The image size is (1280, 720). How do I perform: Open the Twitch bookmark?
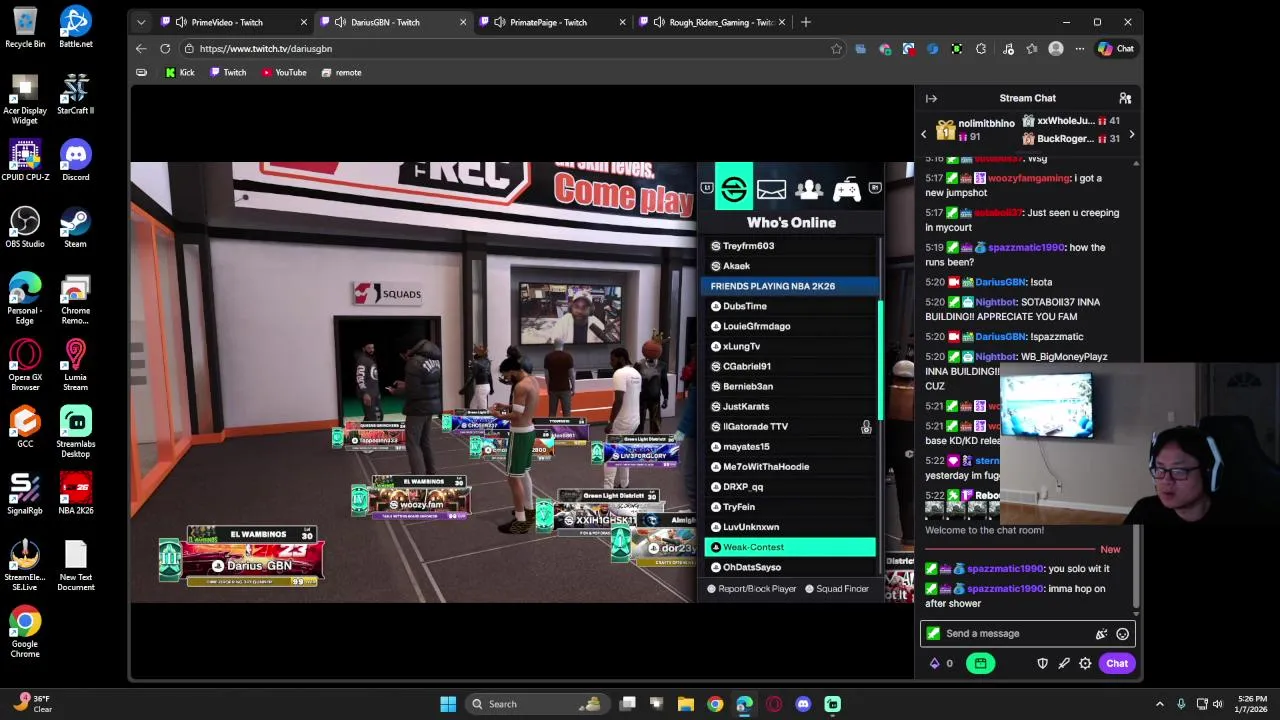click(x=228, y=72)
